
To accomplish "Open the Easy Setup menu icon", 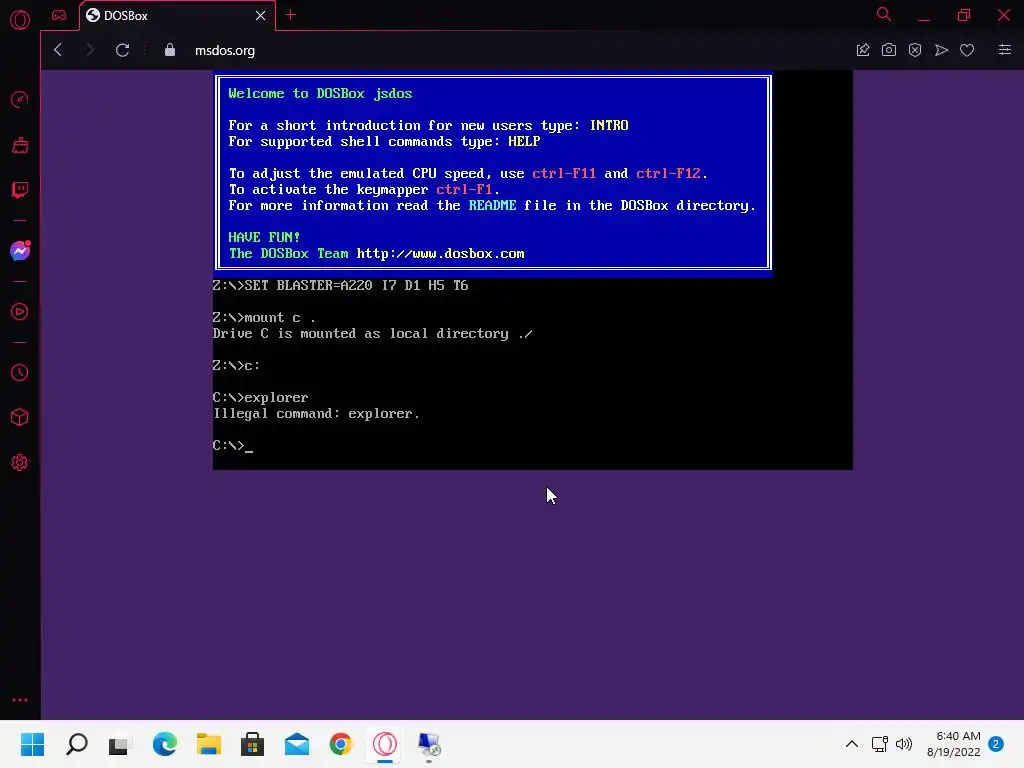I will (1005, 50).
